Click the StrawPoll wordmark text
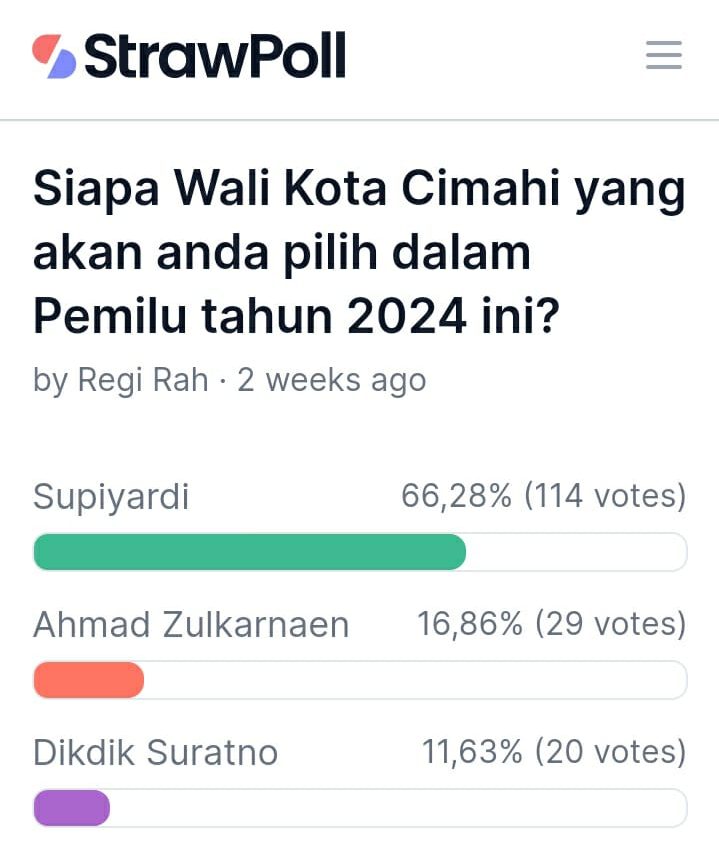 tap(215, 55)
